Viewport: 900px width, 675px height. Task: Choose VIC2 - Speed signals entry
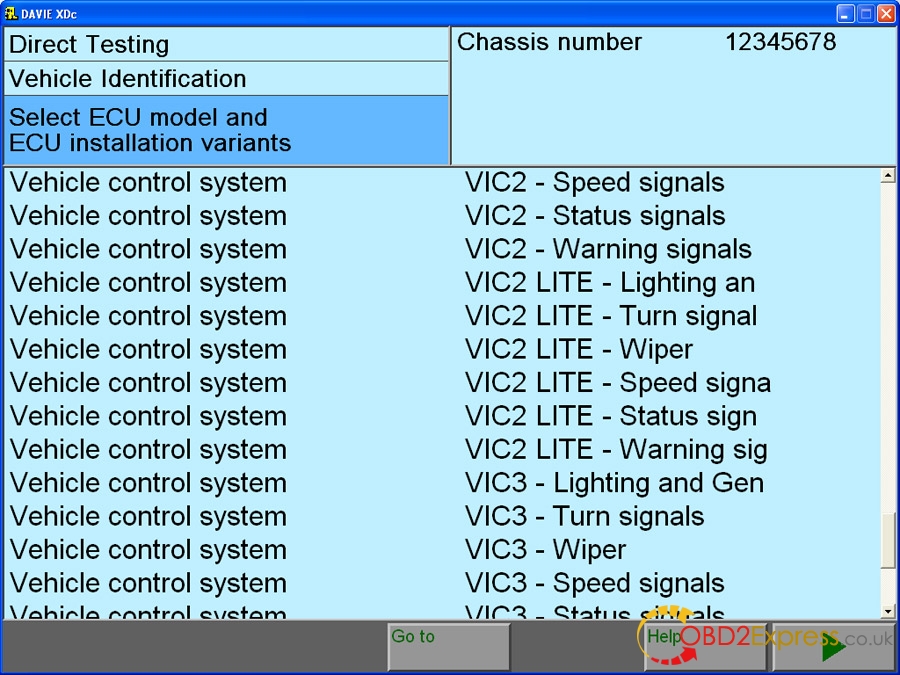[594, 183]
